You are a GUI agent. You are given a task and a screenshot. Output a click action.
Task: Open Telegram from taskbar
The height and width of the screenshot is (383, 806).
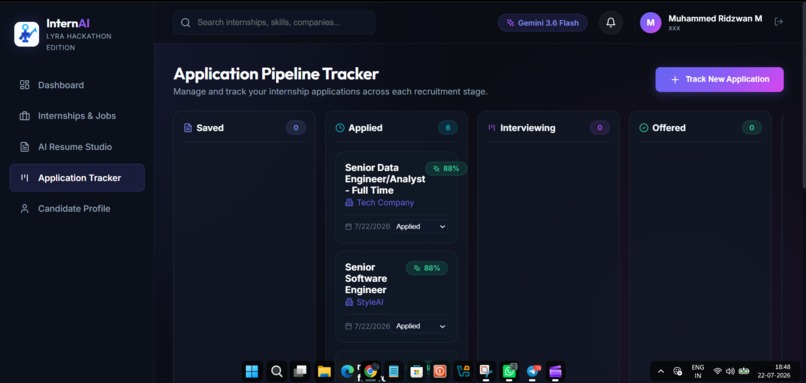pyautogui.click(x=533, y=371)
